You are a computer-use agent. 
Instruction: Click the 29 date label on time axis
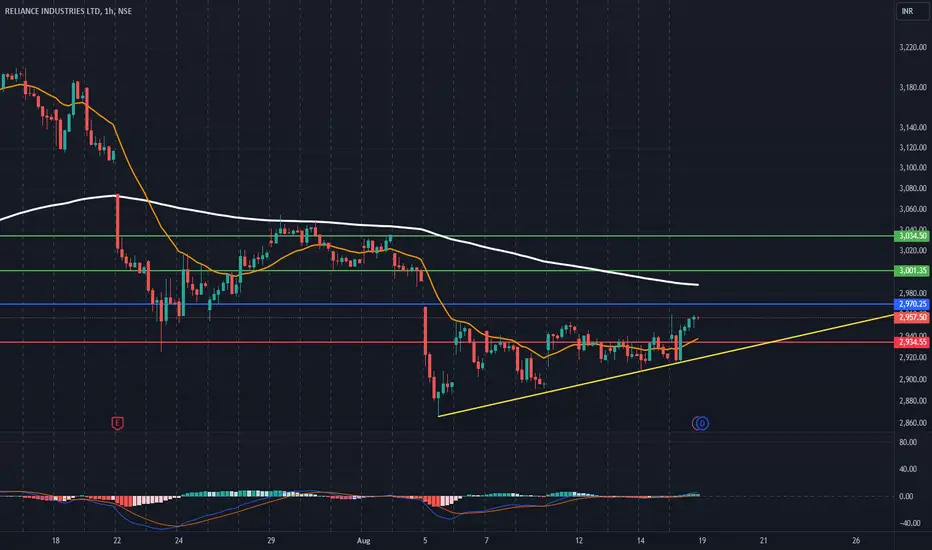[x=271, y=540]
